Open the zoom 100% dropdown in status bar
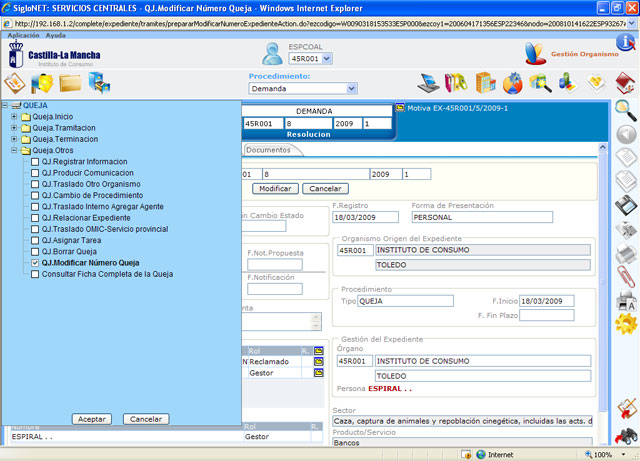Image resolution: width=640 pixels, height=461 pixels. pyautogui.click(x=623, y=454)
